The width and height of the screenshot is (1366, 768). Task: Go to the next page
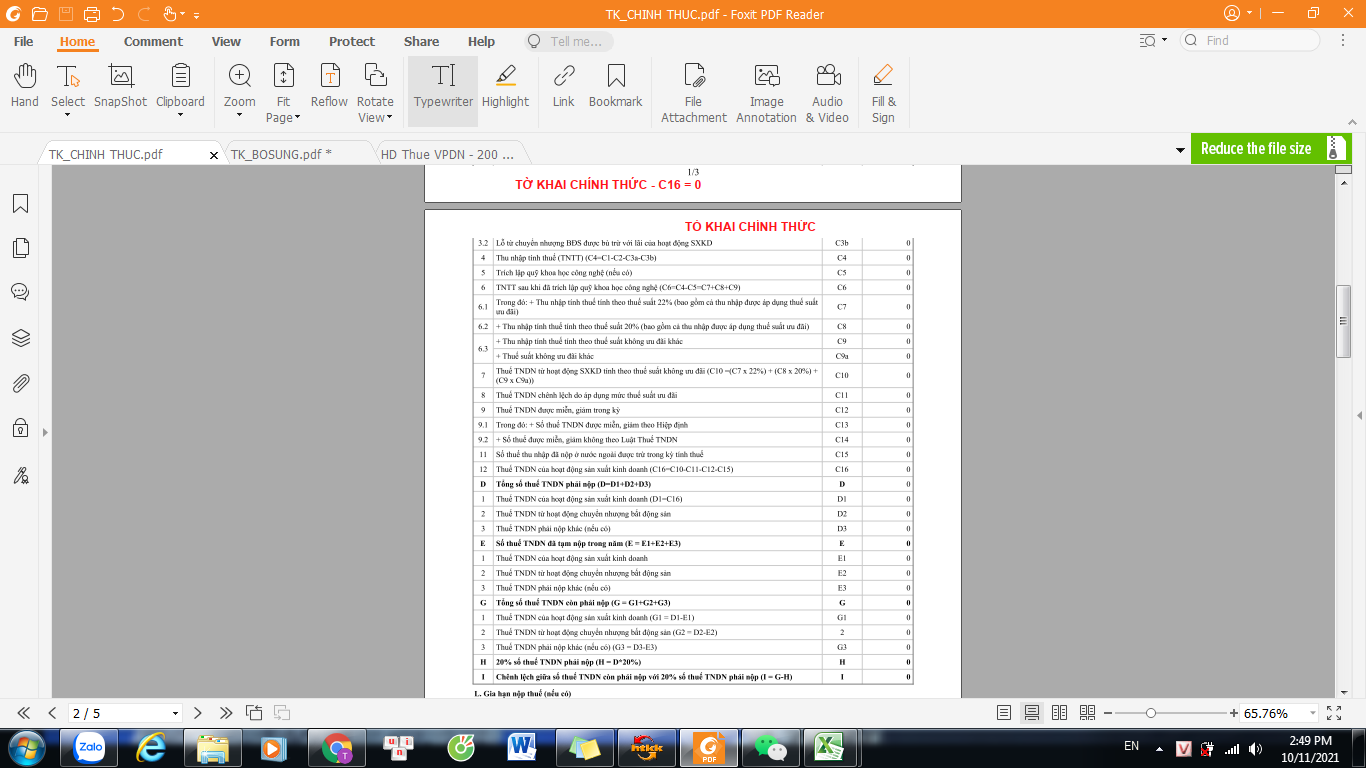pos(198,713)
